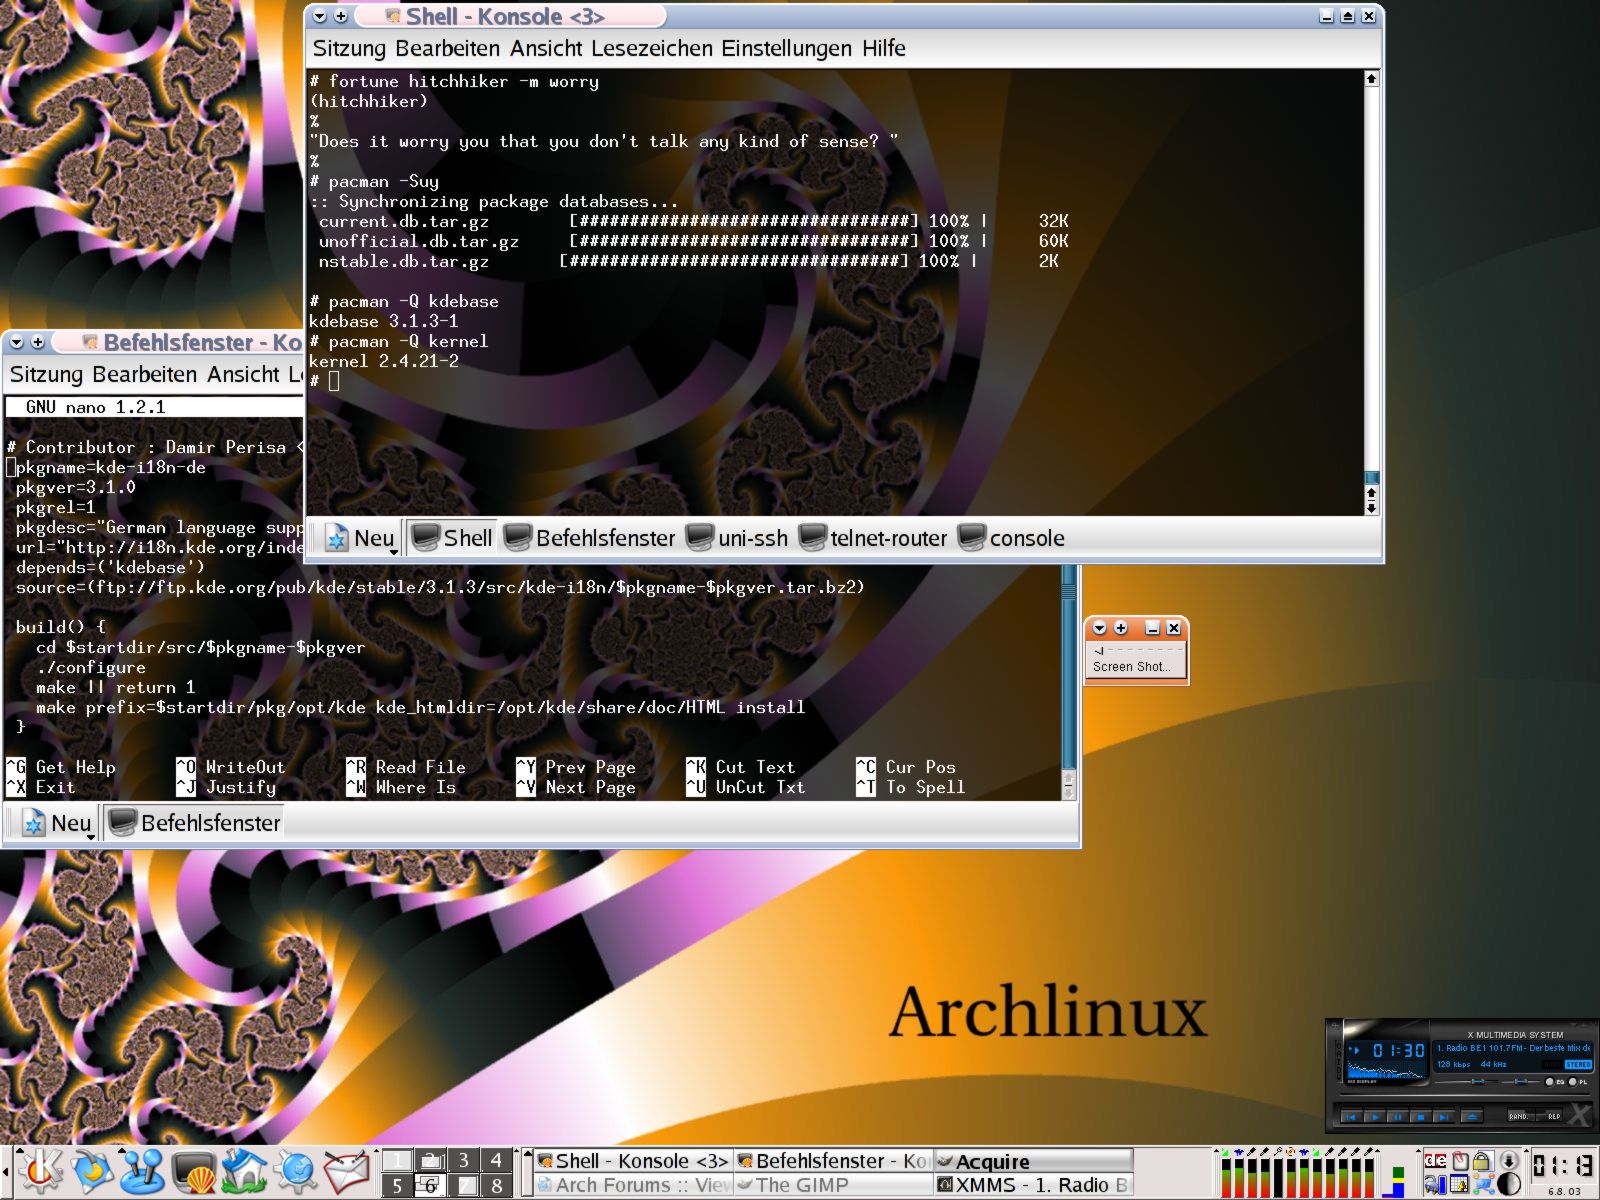Select the Shell session tab
Image resolution: width=1600 pixels, height=1200 pixels.
click(451, 538)
